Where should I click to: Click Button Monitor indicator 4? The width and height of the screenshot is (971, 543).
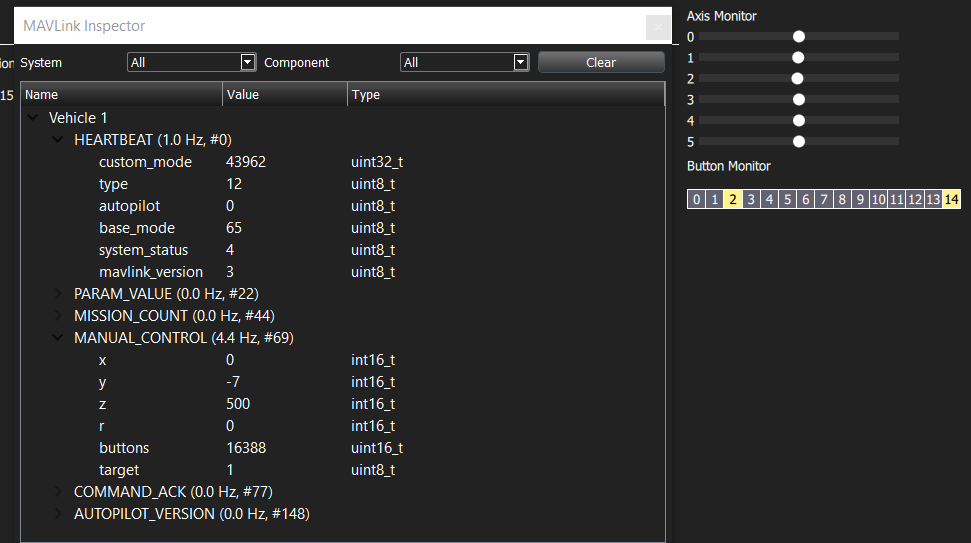tap(770, 199)
